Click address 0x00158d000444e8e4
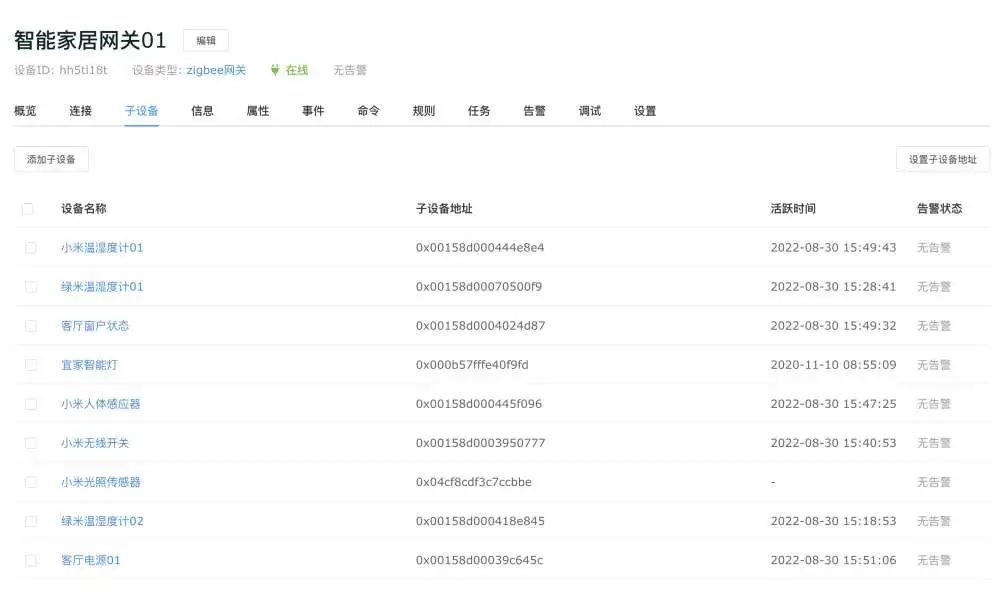Screen dimensions: 1000x600 [x=480, y=247]
